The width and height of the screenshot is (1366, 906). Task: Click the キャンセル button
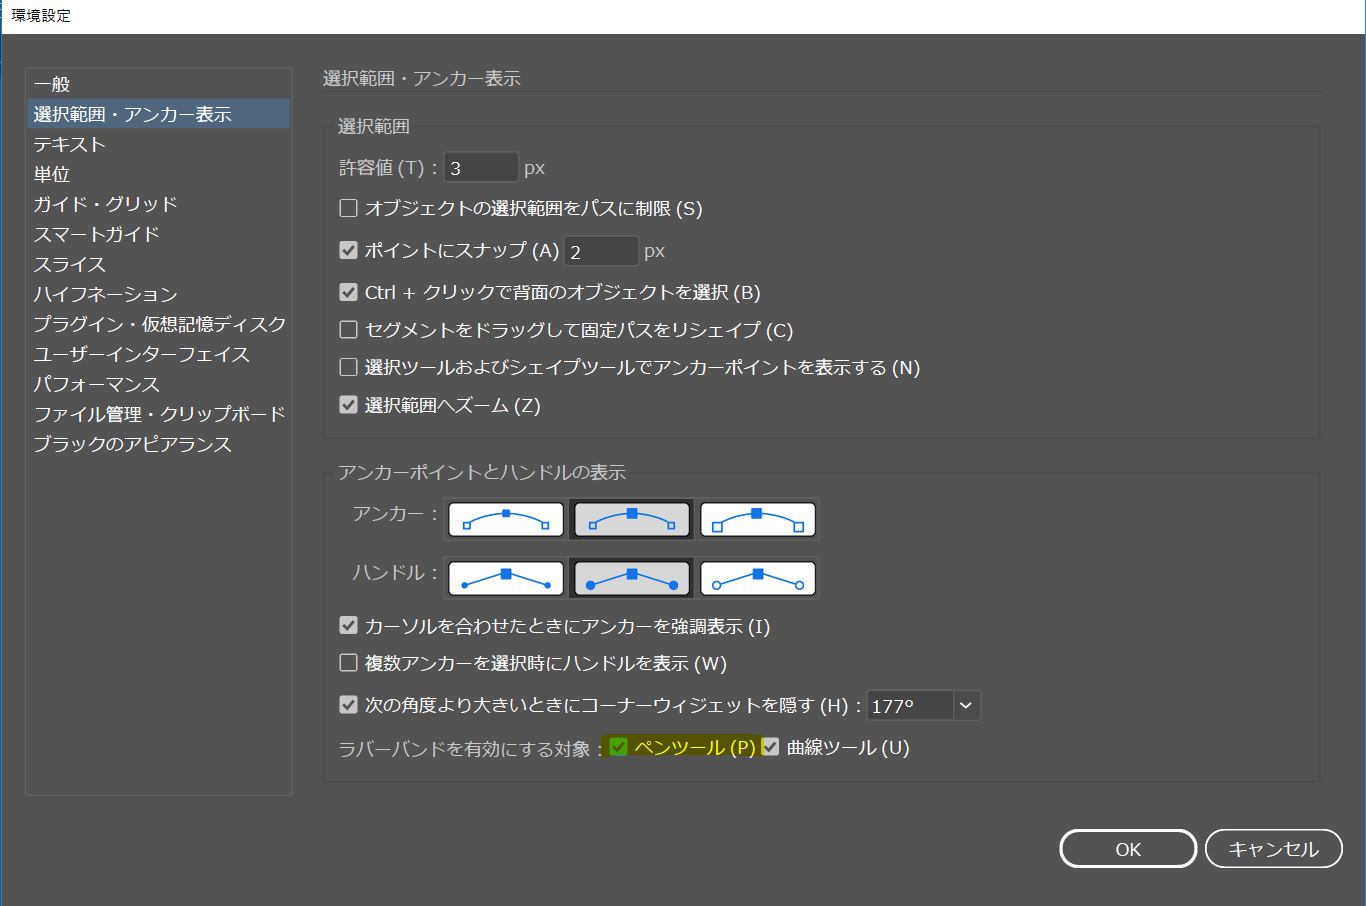[1273, 849]
